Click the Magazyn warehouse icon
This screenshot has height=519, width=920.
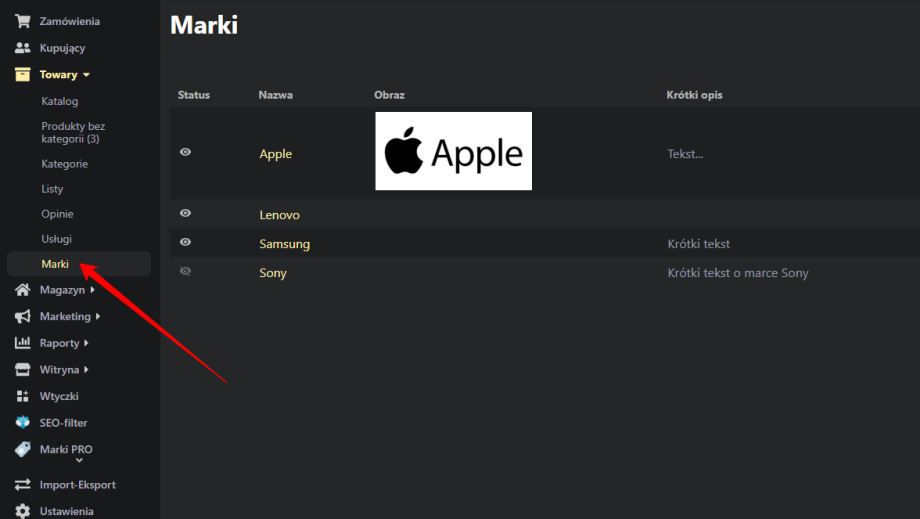point(22,290)
